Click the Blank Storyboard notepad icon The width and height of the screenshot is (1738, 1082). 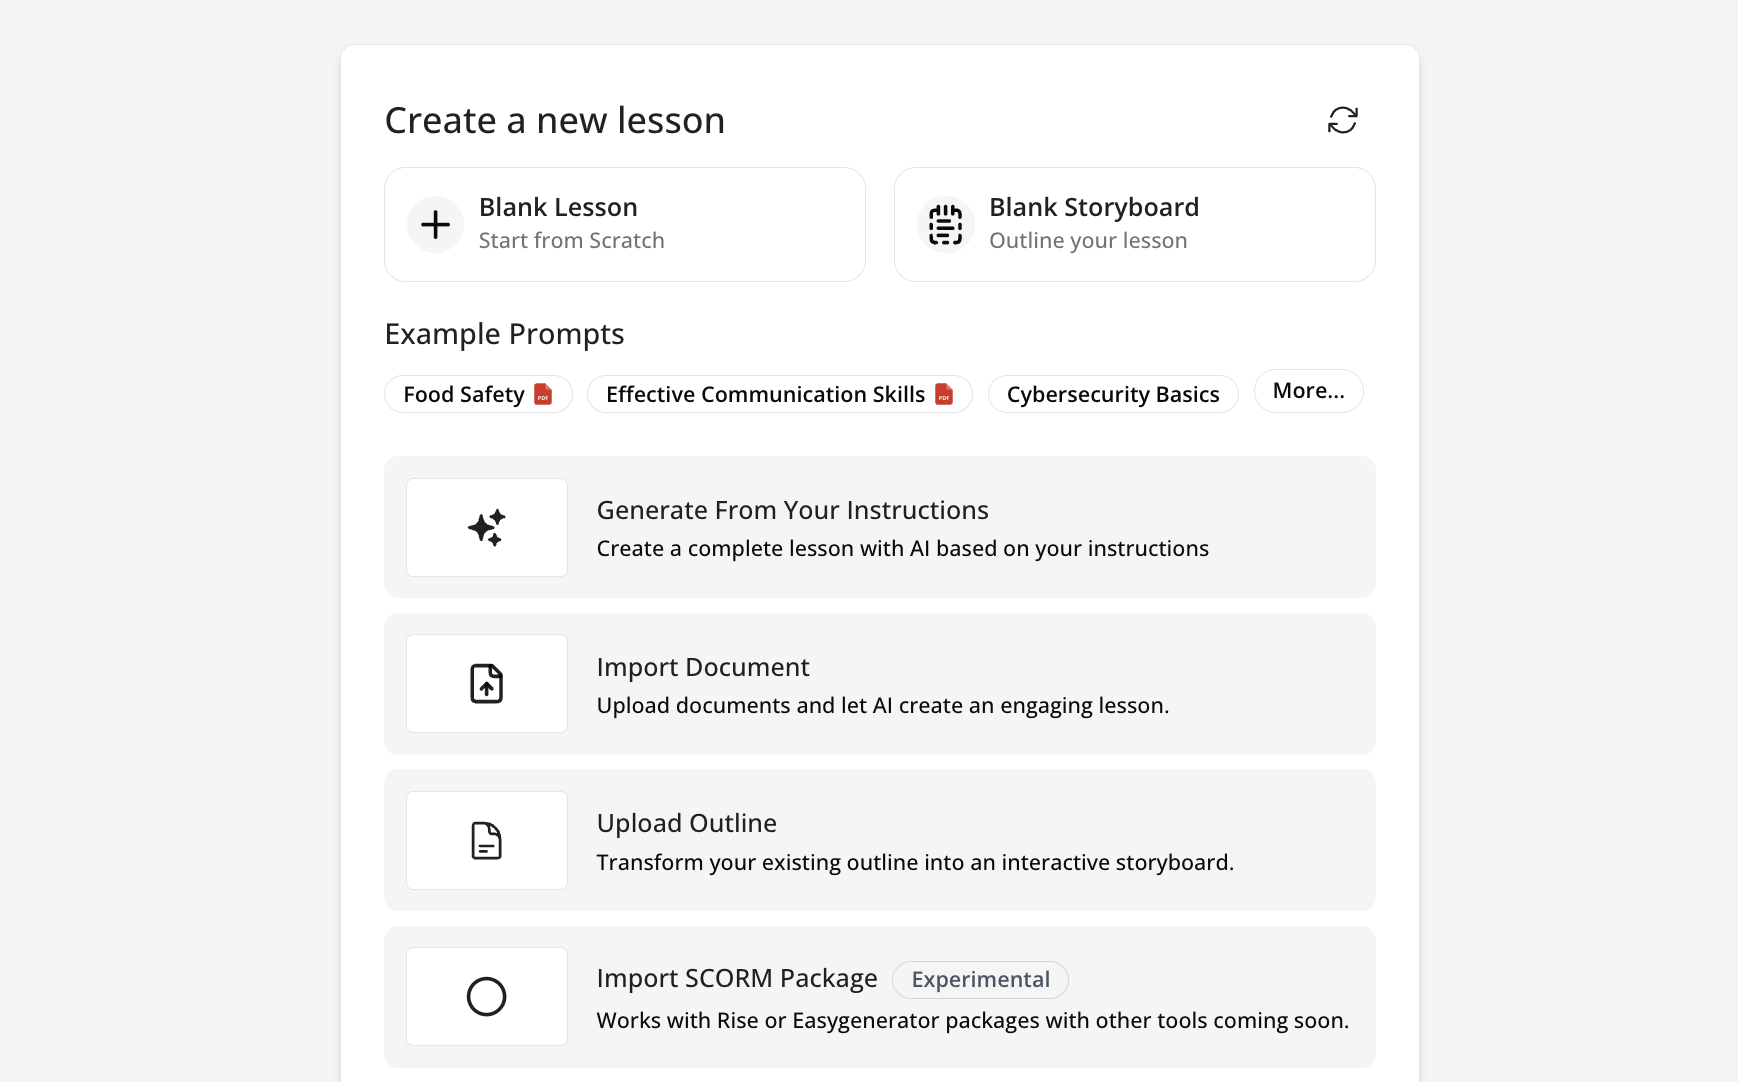[945, 224]
